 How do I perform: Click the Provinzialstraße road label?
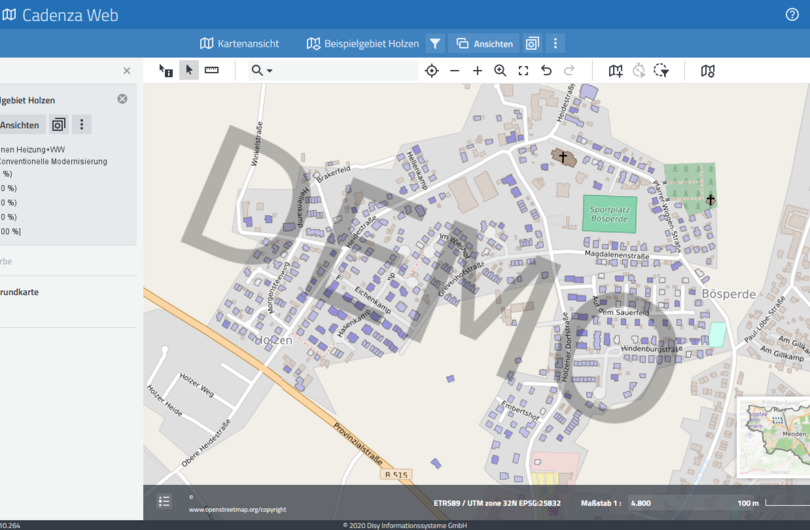pos(357,444)
